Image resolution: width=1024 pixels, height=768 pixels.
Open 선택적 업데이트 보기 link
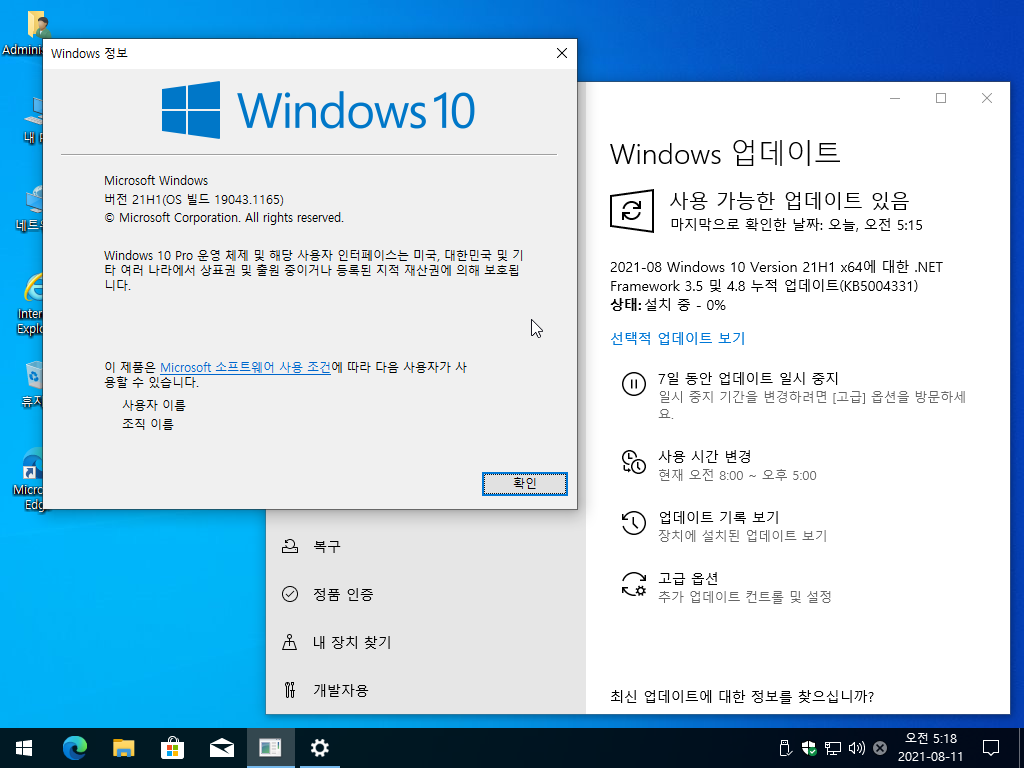[677, 338]
